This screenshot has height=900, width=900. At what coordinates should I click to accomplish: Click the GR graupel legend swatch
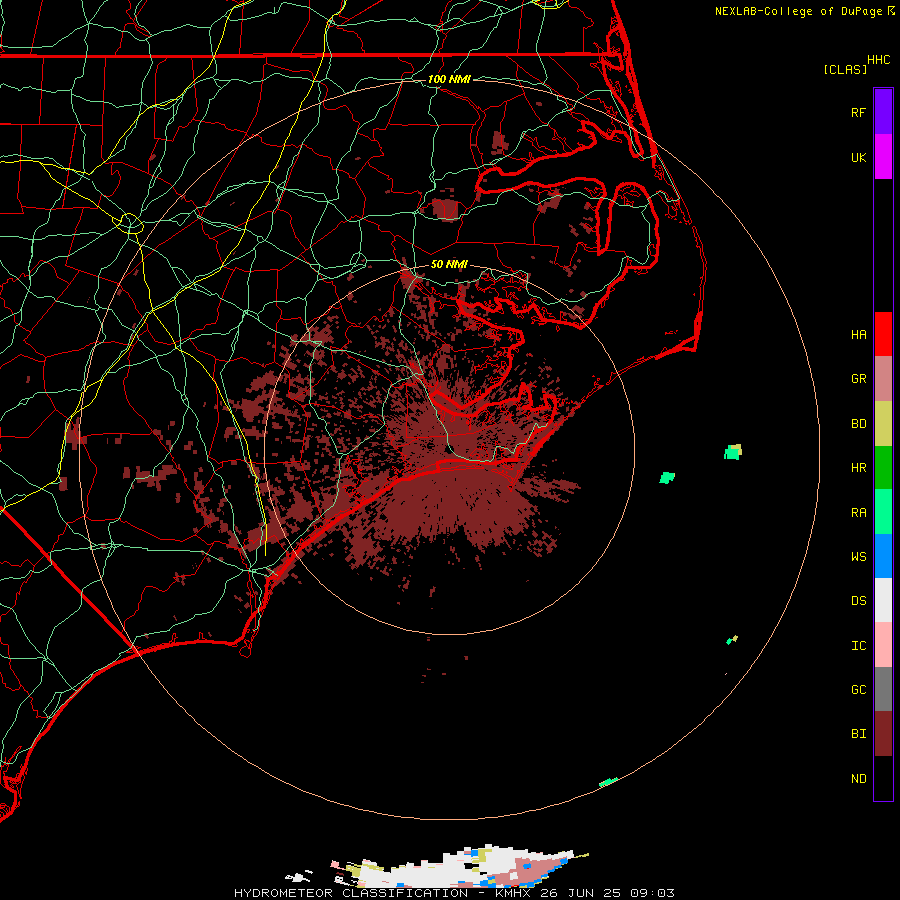[x=883, y=379]
